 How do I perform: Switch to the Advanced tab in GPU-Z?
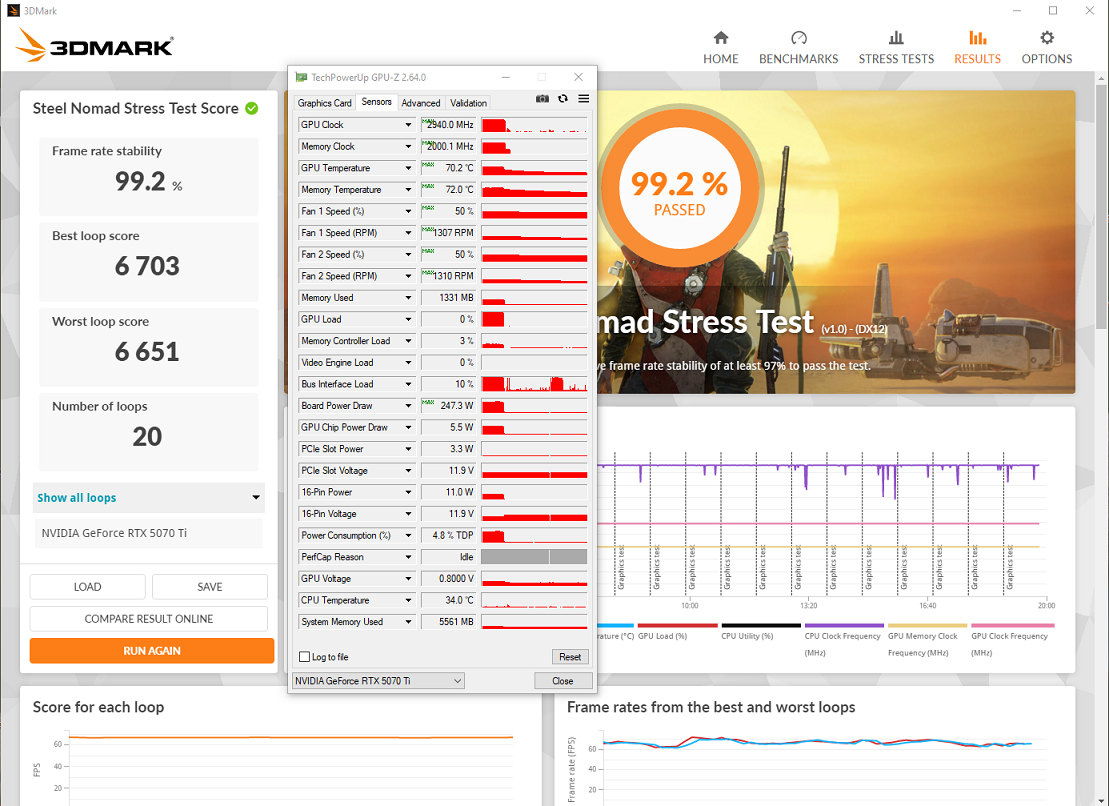click(x=421, y=103)
